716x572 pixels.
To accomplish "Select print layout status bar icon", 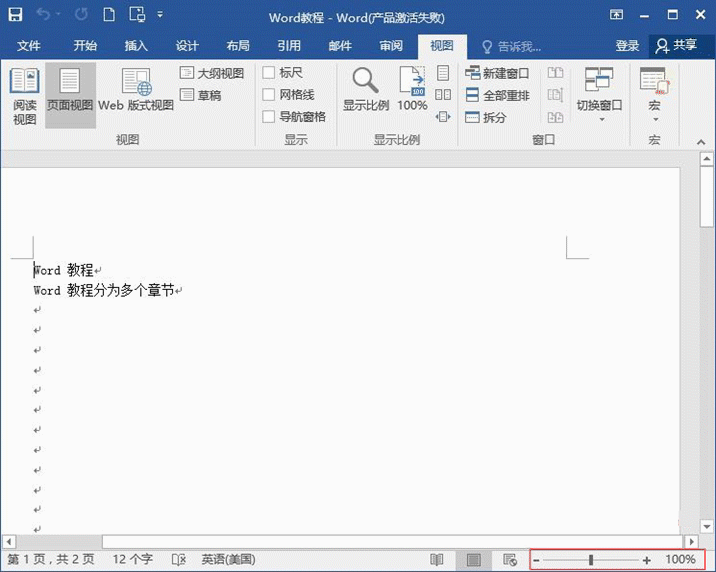I will (x=474, y=560).
